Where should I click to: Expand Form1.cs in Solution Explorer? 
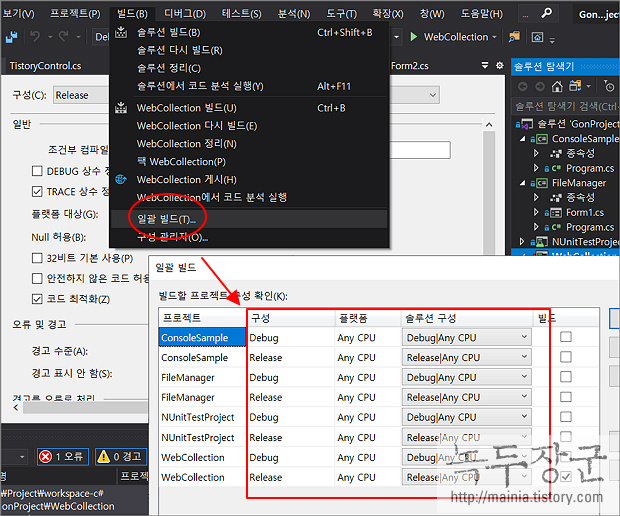[536, 212]
